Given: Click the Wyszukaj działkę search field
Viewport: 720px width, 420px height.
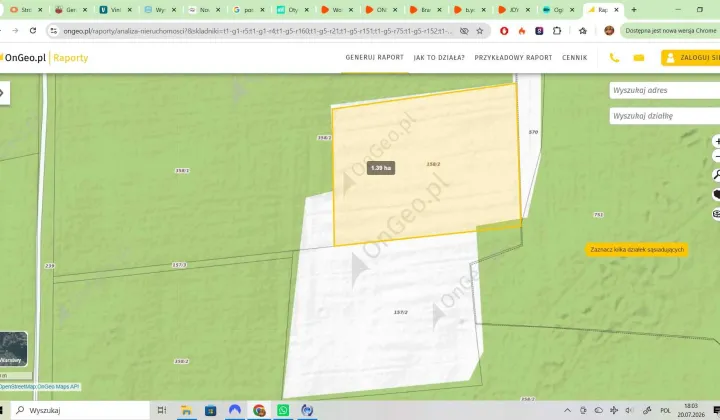Looking at the screenshot, I should (x=664, y=116).
